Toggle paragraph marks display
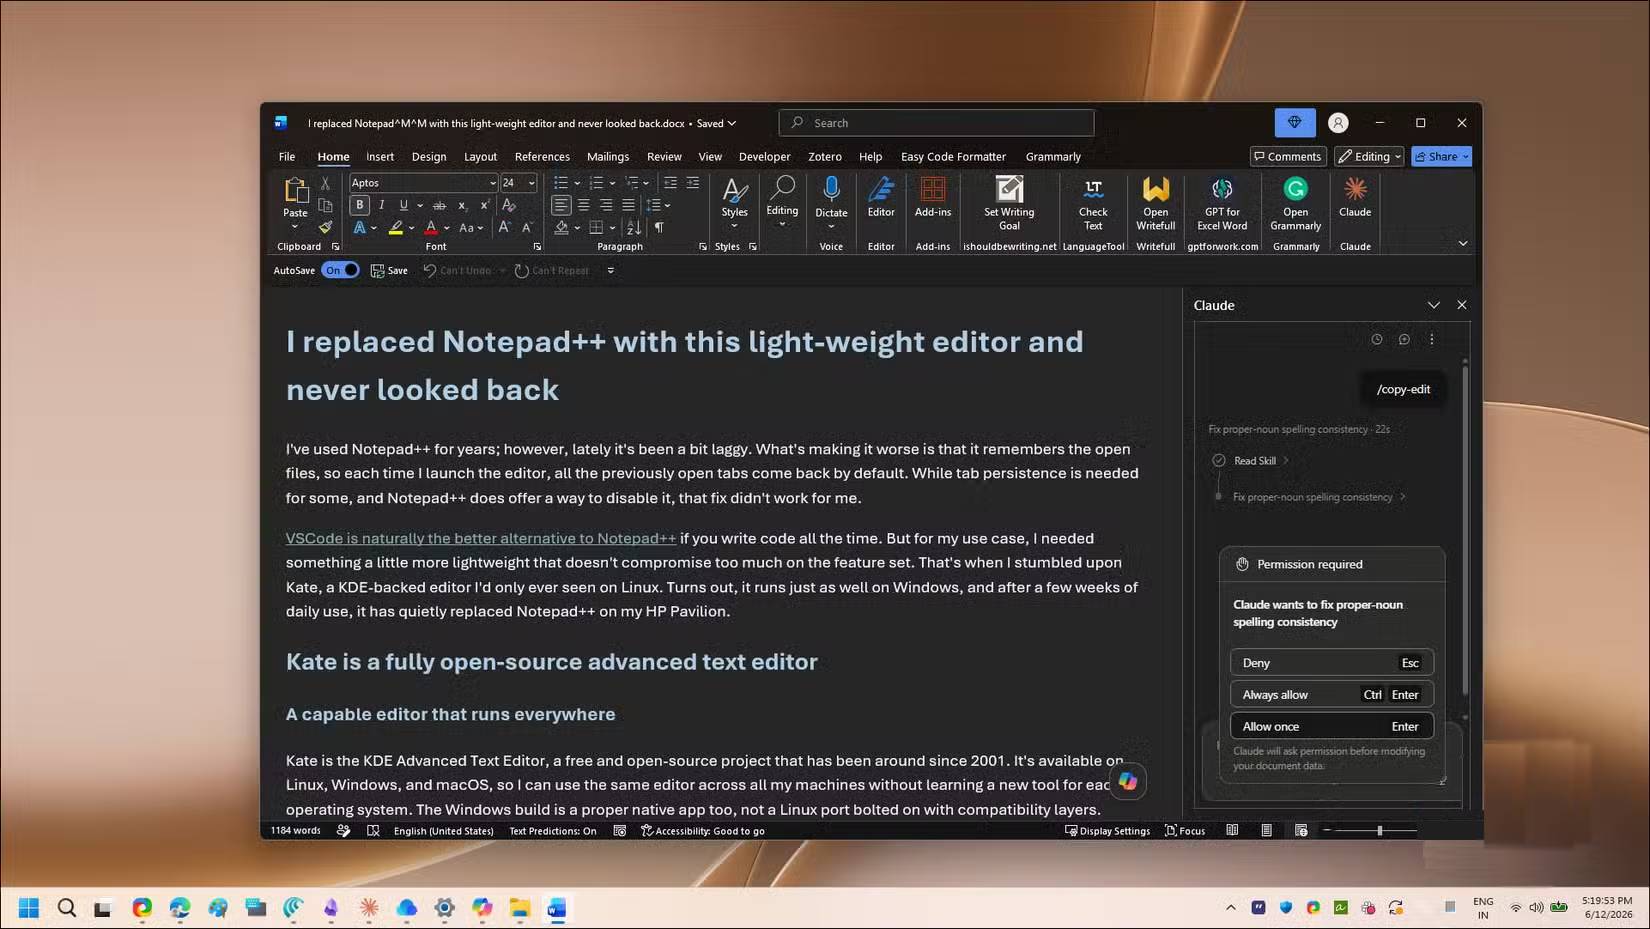Viewport: 1650px width, 929px height. [659, 227]
